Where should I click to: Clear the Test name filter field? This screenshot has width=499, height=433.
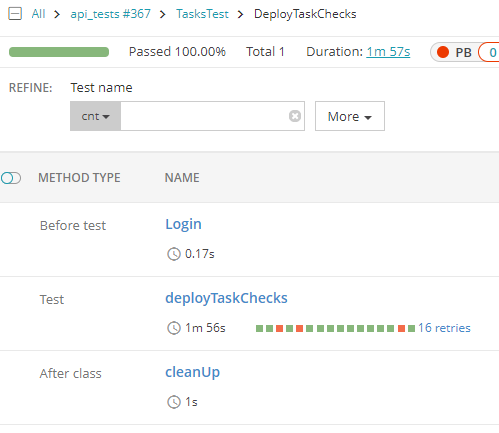click(295, 116)
